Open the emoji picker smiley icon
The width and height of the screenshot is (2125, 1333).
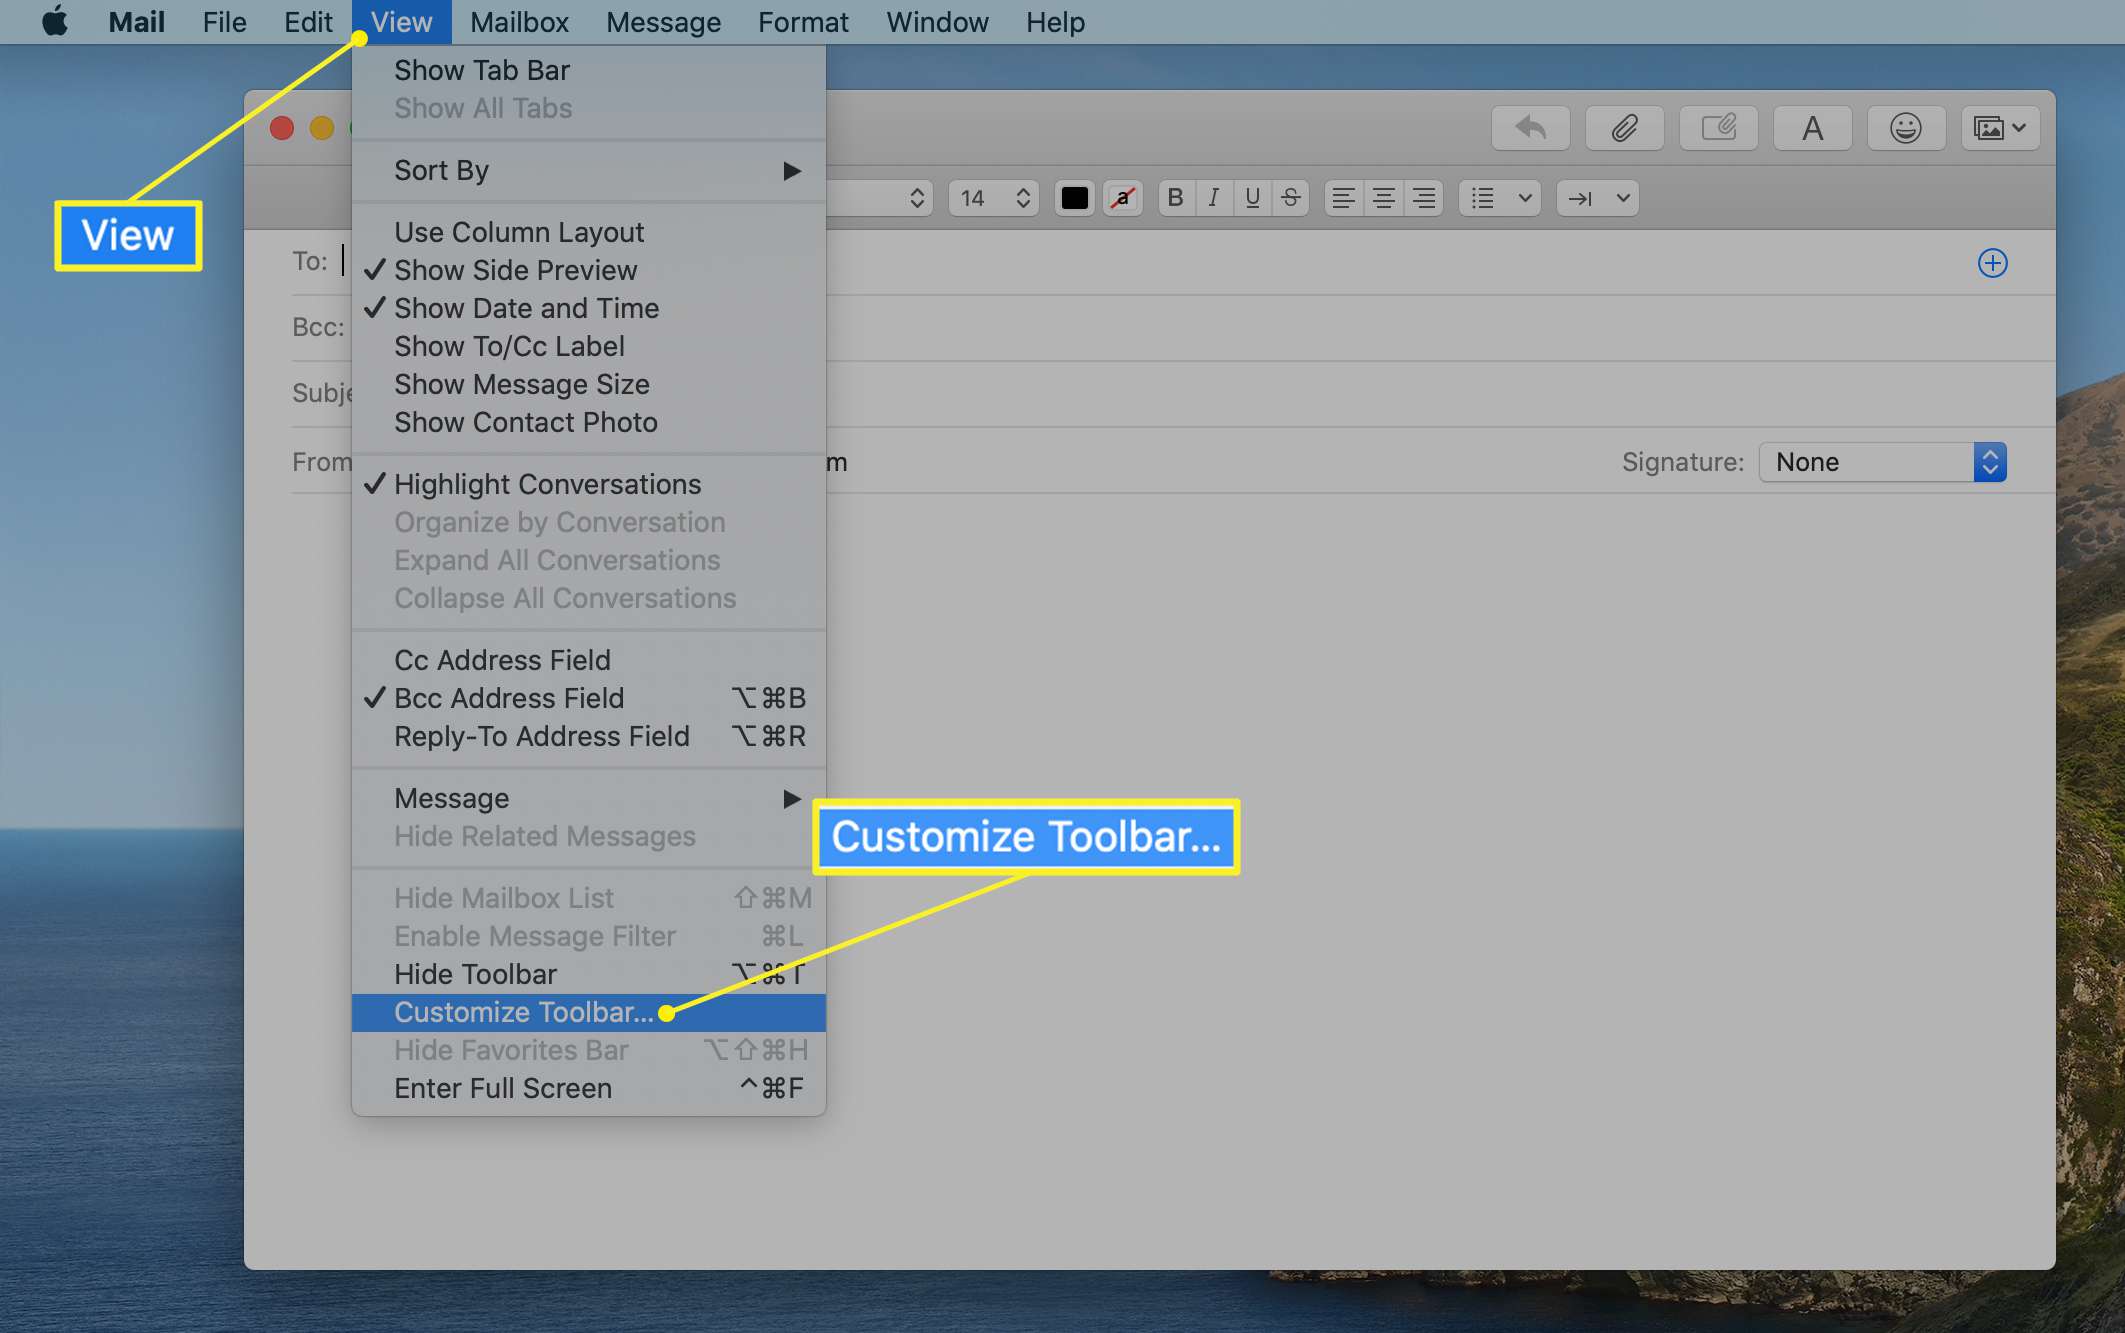[1906, 128]
